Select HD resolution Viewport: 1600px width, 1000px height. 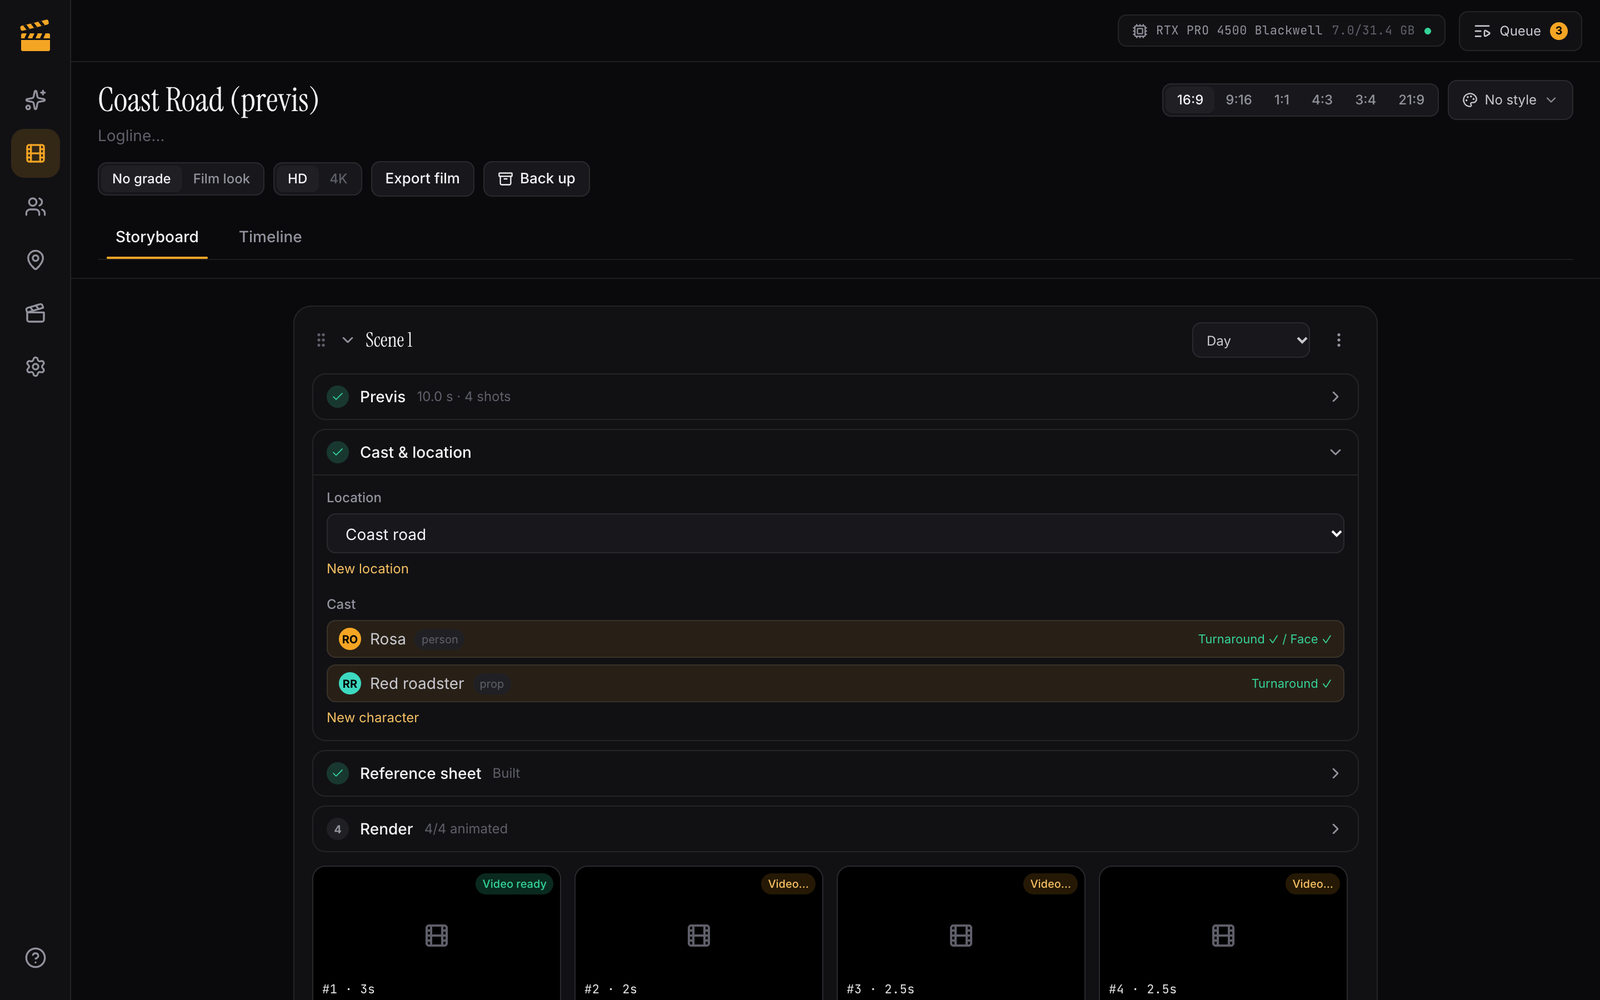pos(297,179)
